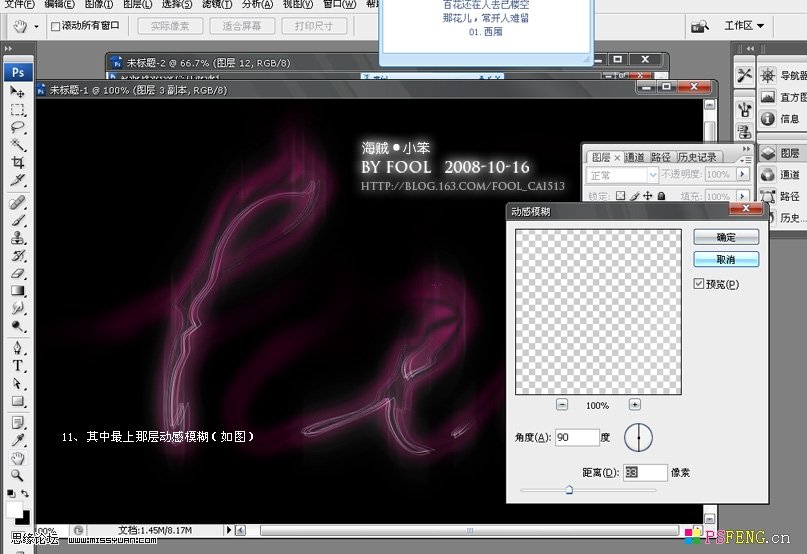The image size is (807, 554).
Task: Open the 直方图 histogram panel icon
Action: pos(768,97)
